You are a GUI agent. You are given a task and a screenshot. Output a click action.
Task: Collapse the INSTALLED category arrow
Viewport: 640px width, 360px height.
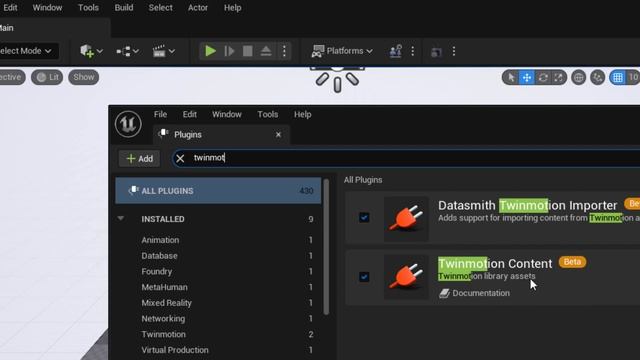pyautogui.click(x=121, y=219)
